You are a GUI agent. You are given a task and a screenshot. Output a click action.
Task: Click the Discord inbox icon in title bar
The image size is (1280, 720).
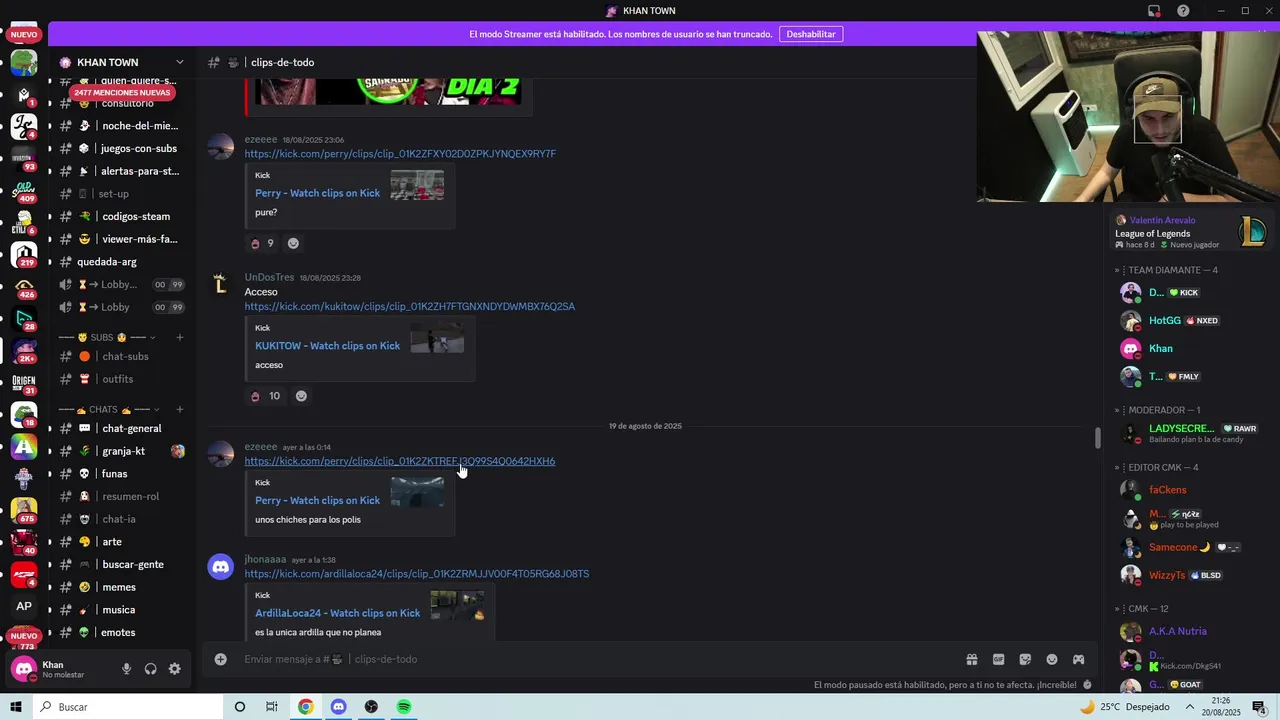pos(1154,11)
